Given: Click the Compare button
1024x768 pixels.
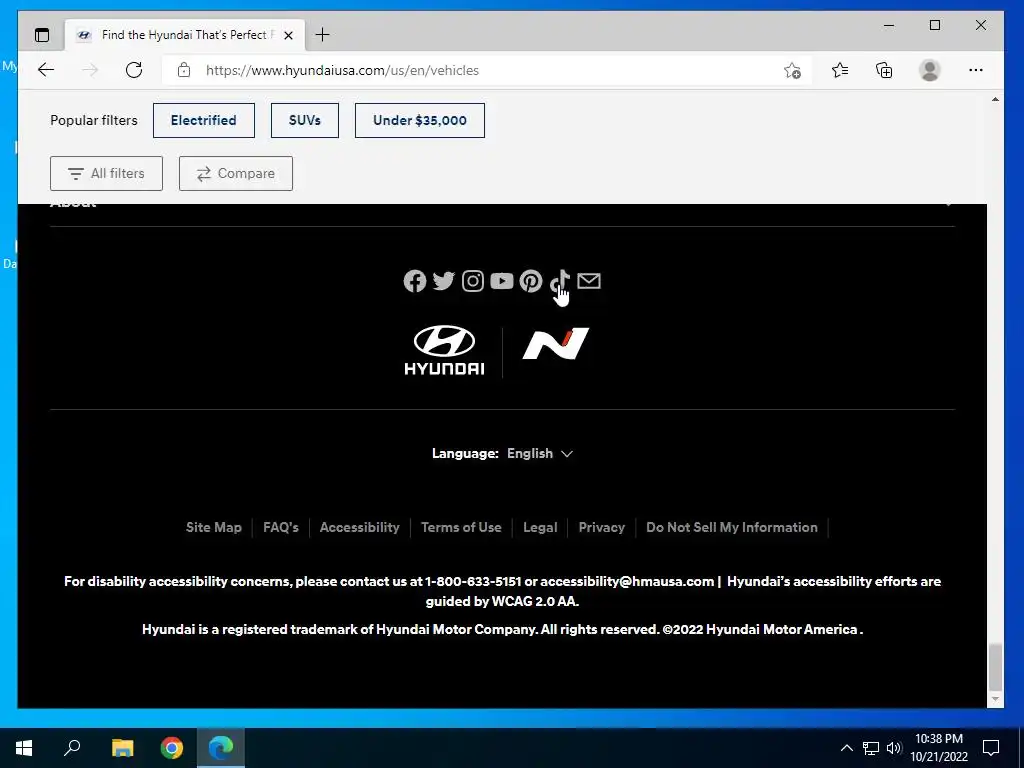Looking at the screenshot, I should coord(236,173).
